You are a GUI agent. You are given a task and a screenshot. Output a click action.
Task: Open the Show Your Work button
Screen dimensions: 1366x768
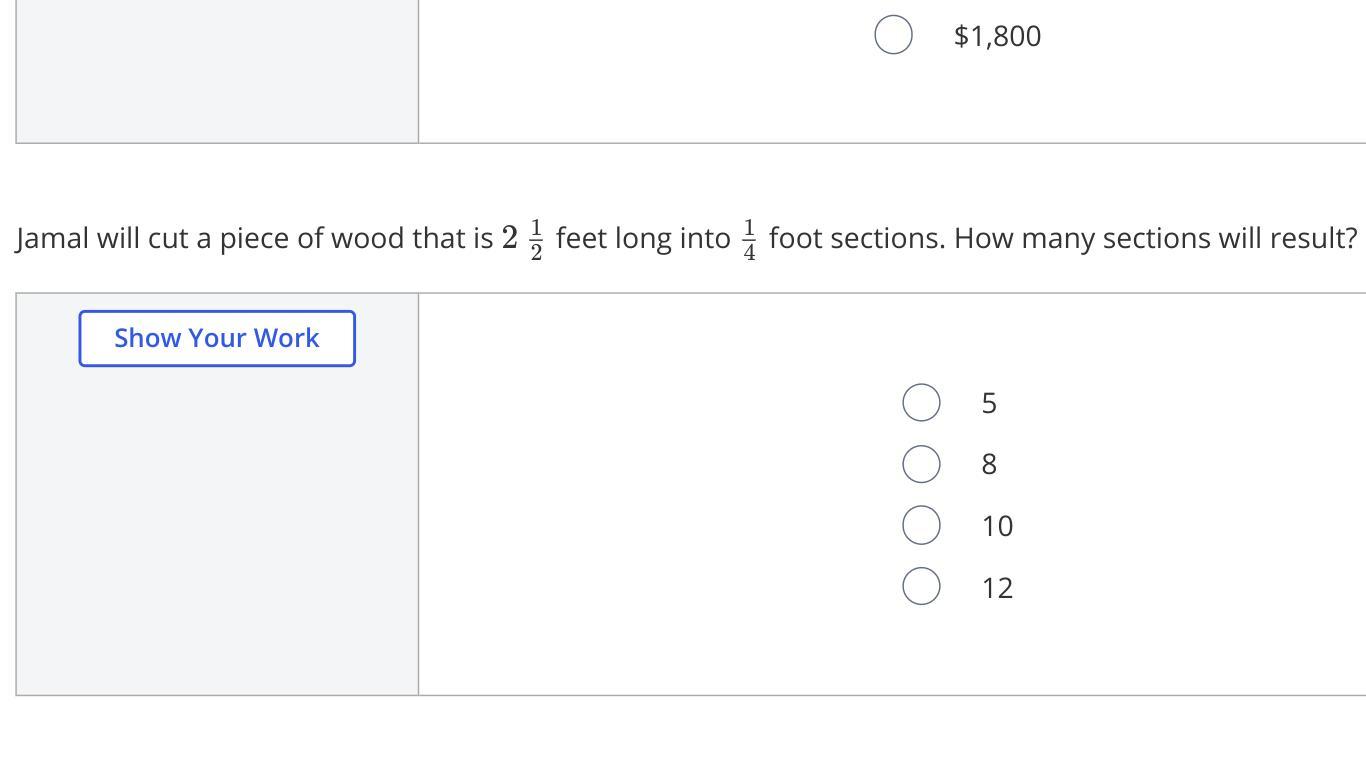pos(217,338)
